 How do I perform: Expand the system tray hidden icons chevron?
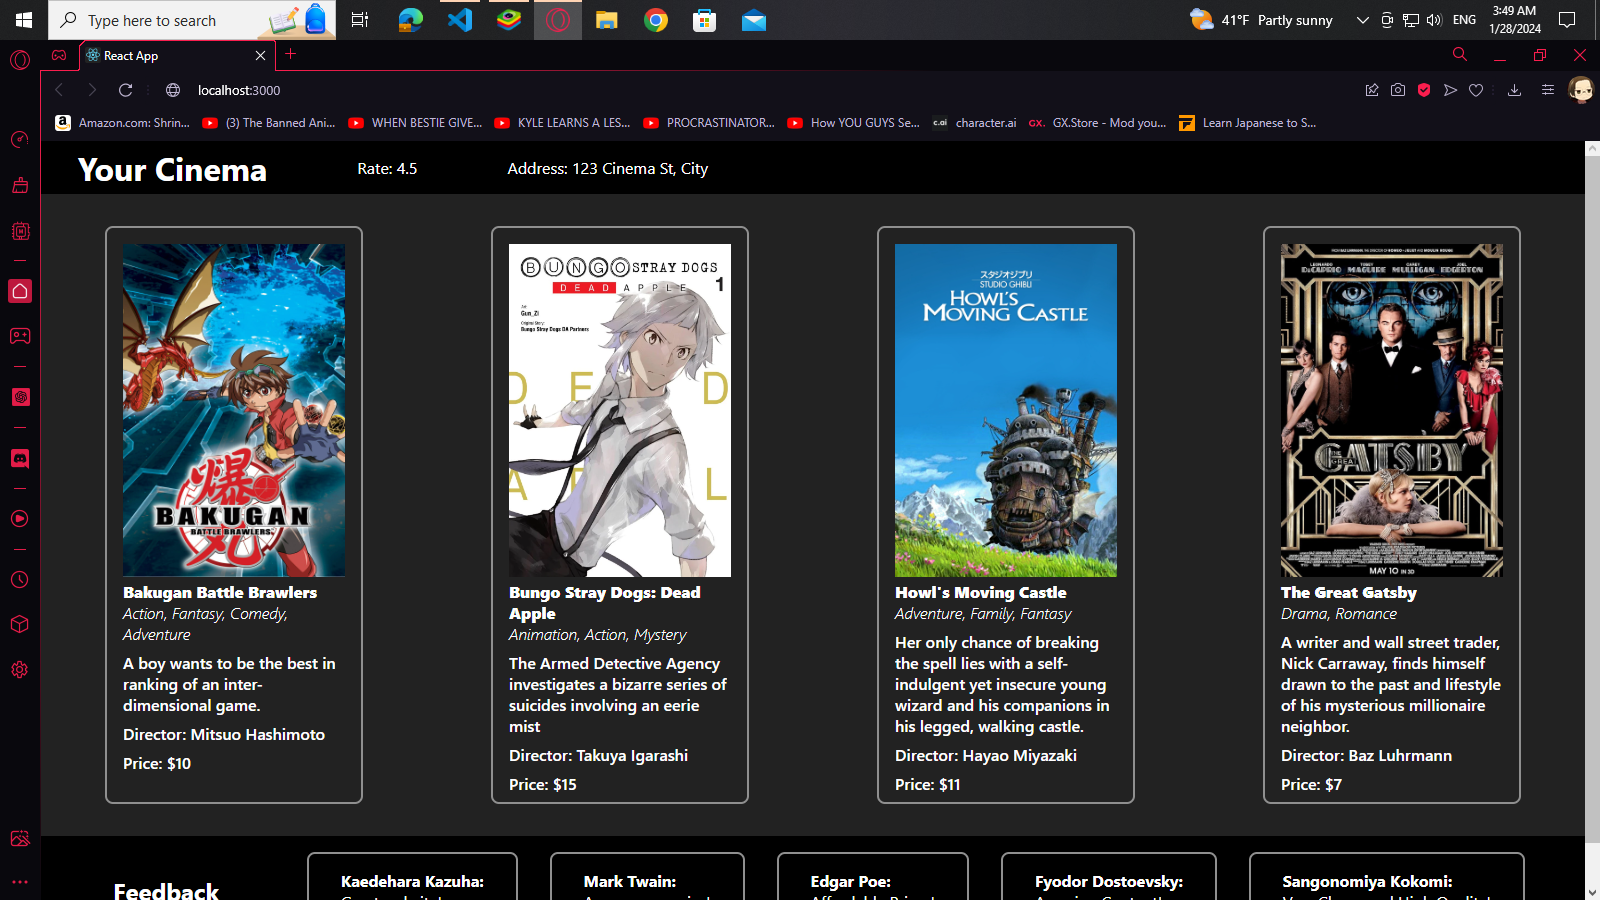(x=1362, y=20)
